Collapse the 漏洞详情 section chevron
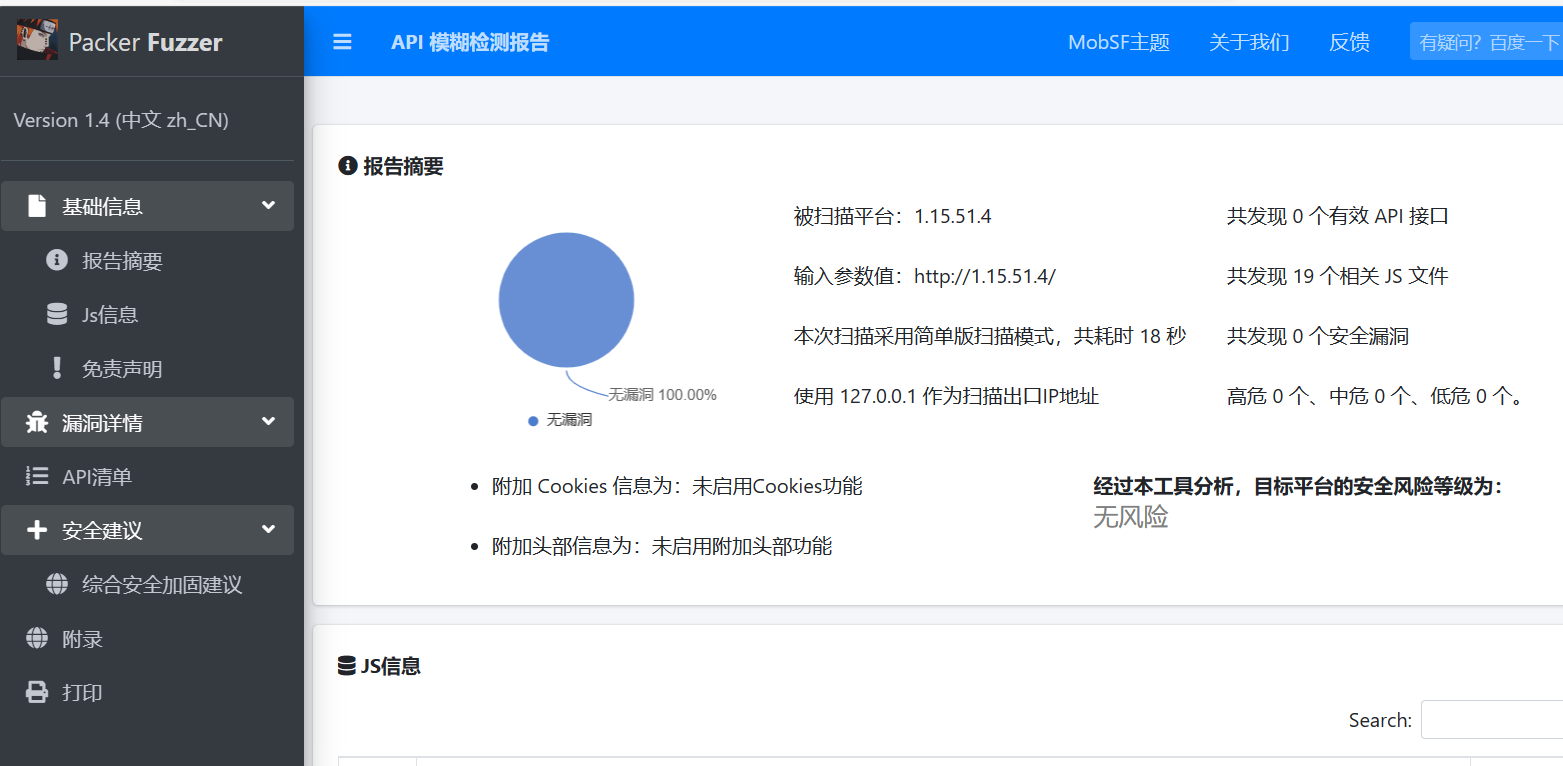The image size is (1563, 766). coord(268,421)
